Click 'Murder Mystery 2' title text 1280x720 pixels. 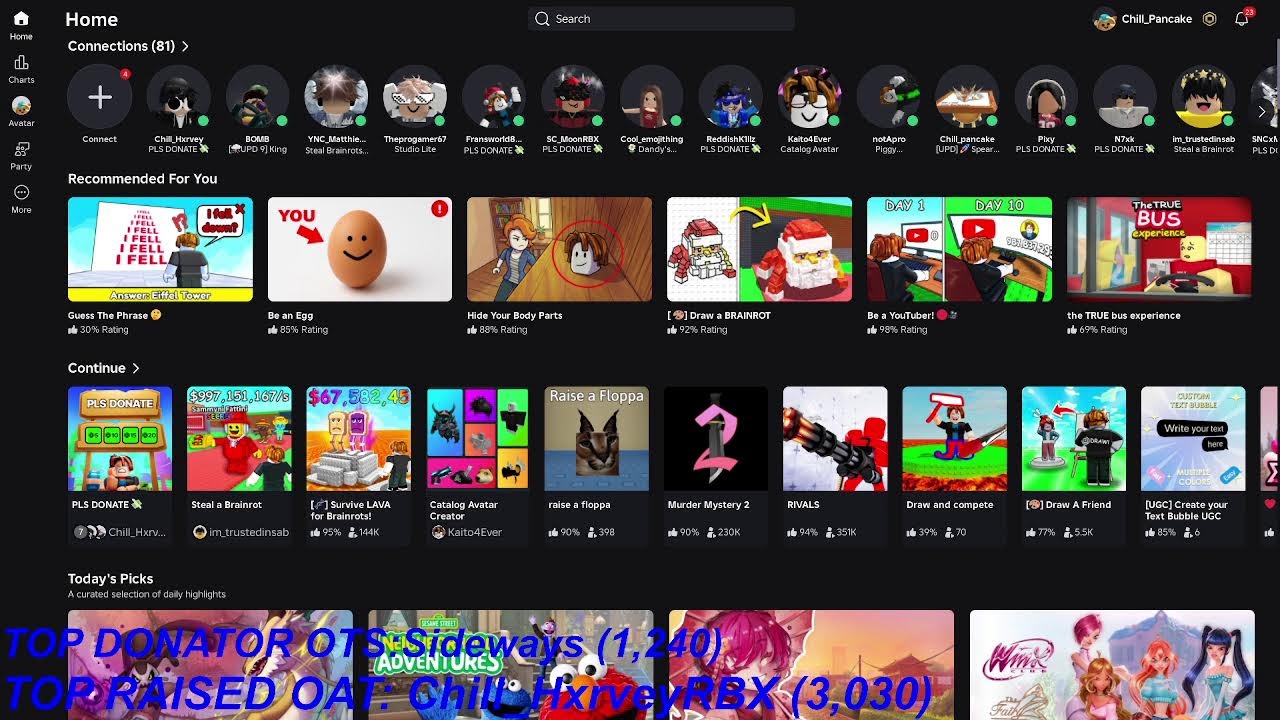(x=708, y=505)
